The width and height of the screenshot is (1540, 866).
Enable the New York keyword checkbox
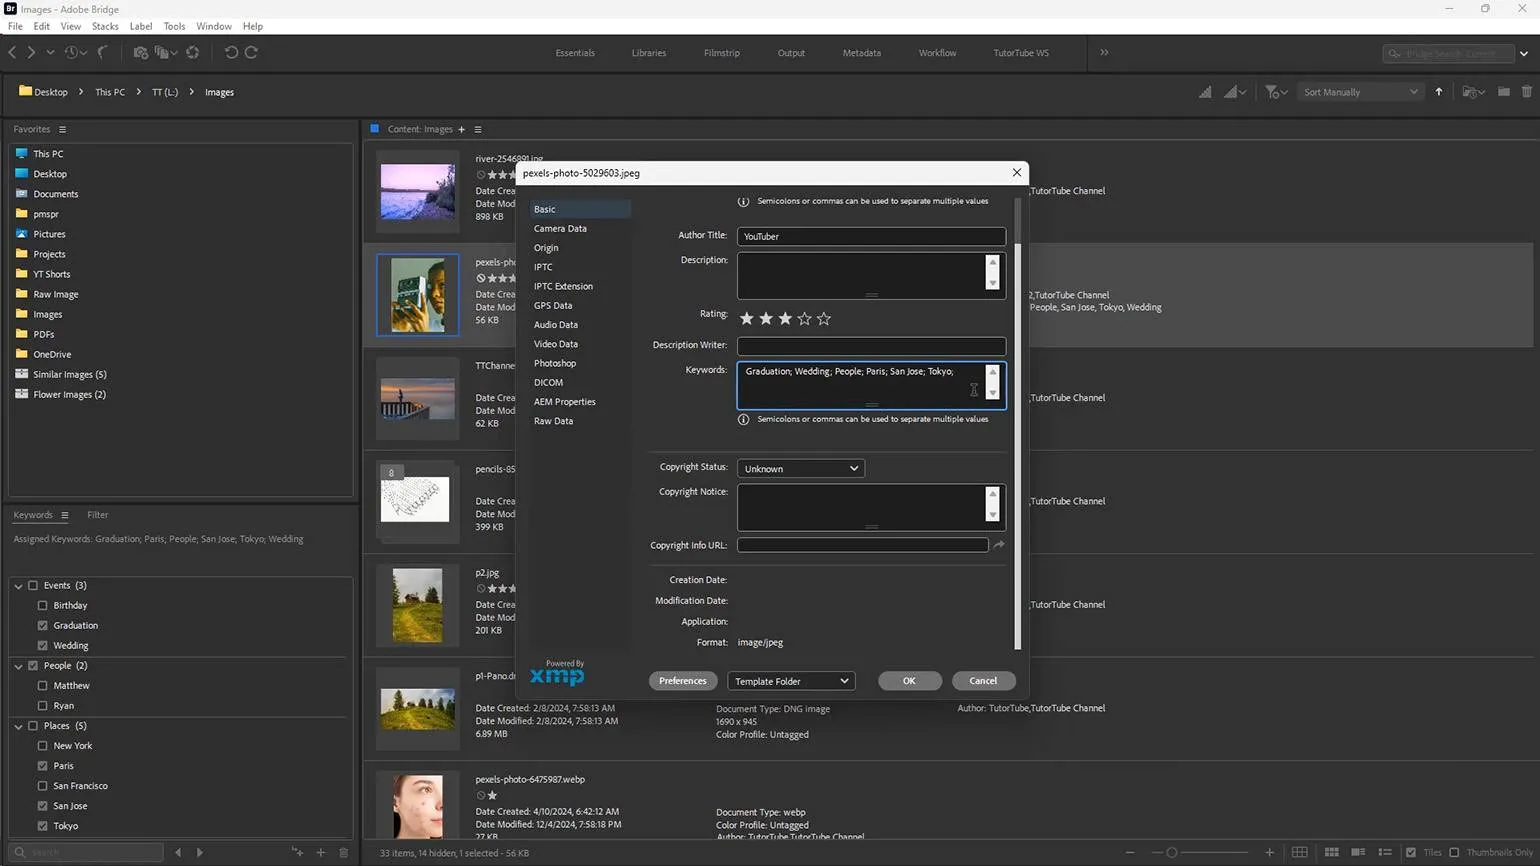(x=43, y=746)
